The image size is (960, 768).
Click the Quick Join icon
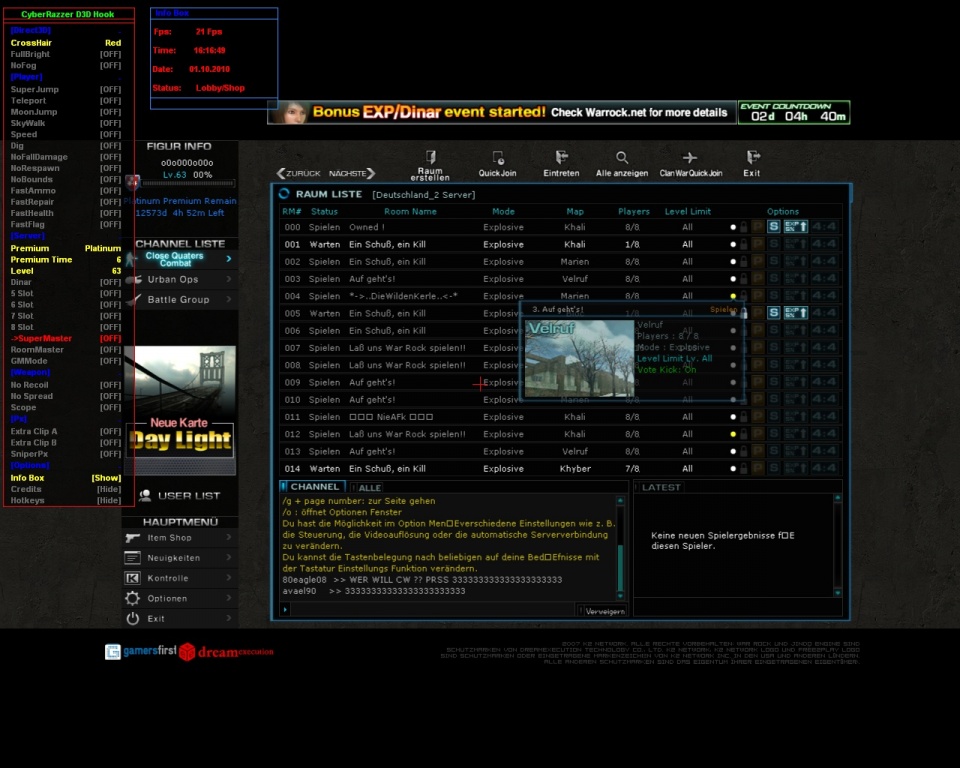click(498, 157)
